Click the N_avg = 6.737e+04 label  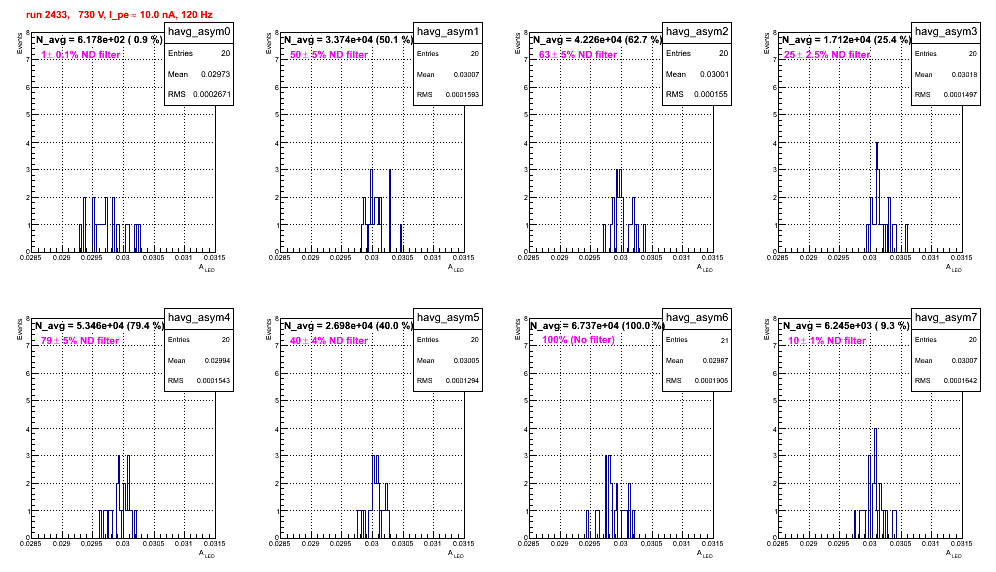[x=597, y=326]
